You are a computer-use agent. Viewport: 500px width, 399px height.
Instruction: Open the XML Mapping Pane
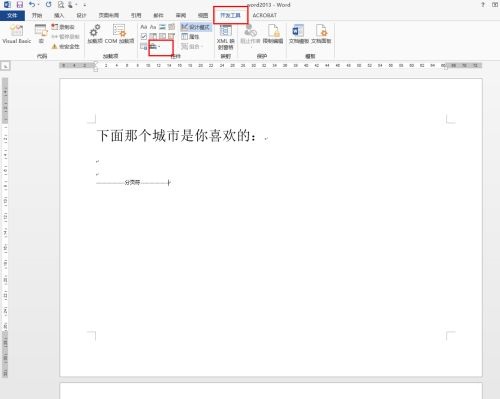pyautogui.click(x=226, y=37)
